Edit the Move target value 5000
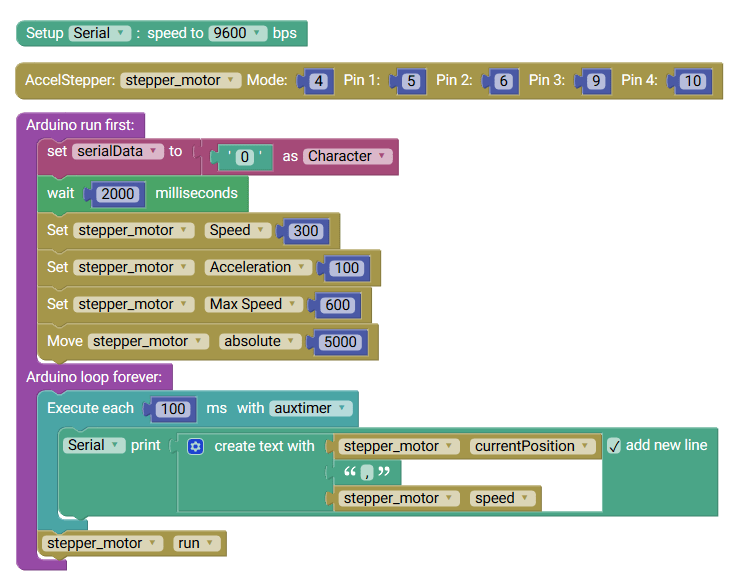This screenshot has width=739, height=586. [340, 342]
